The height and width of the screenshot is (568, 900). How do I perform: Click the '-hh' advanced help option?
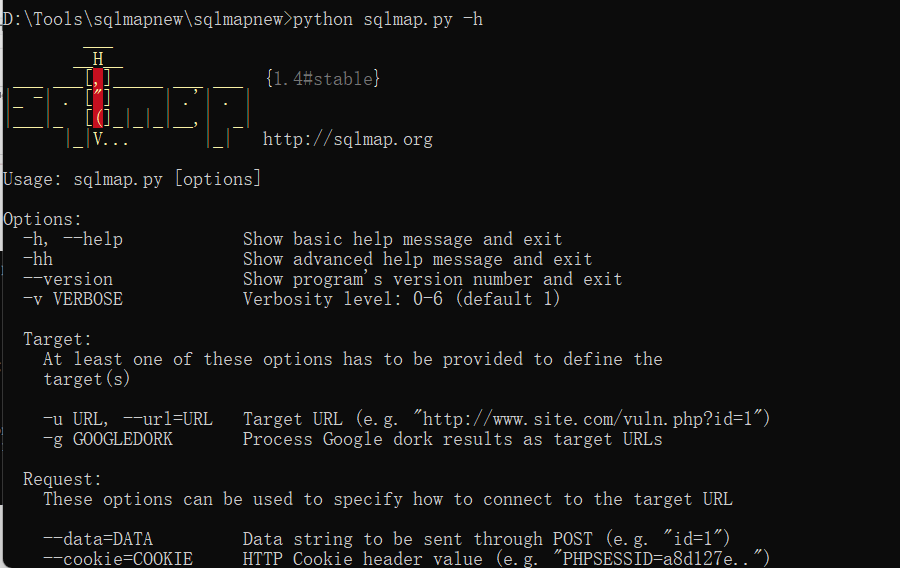[x=38, y=259]
